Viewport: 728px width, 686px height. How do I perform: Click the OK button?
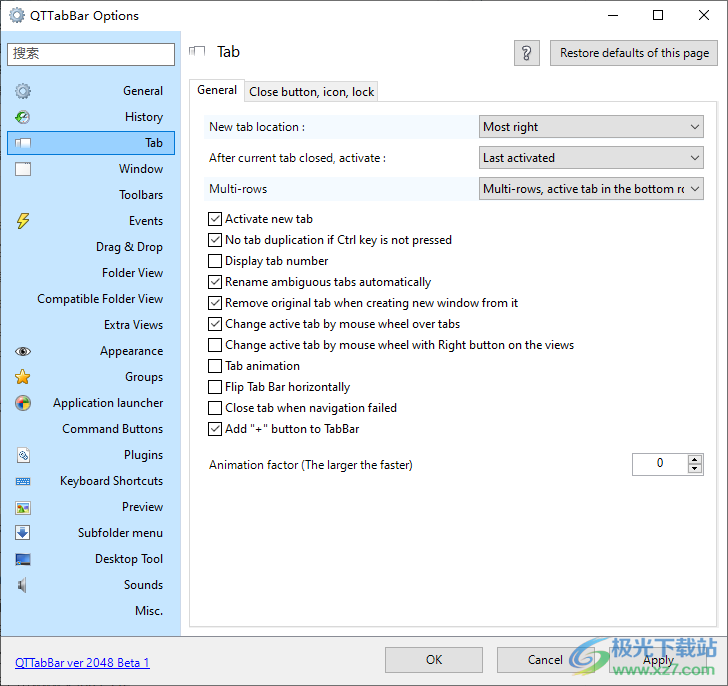click(x=434, y=660)
